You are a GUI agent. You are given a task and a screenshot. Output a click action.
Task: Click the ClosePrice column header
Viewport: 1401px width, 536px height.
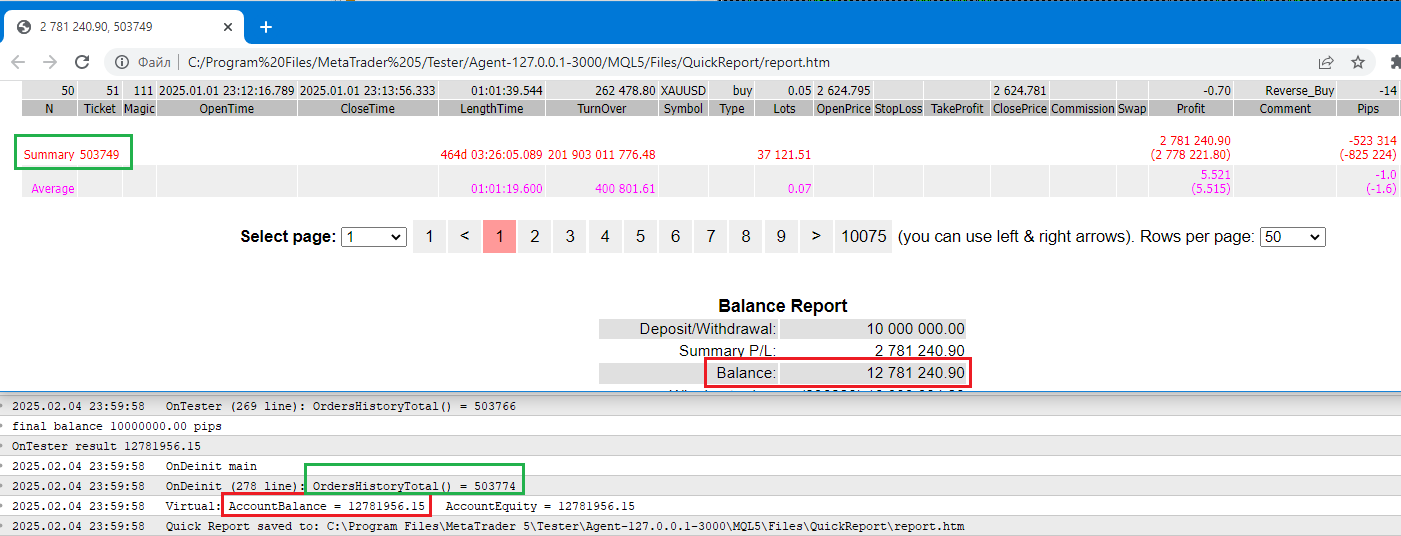tap(1020, 108)
